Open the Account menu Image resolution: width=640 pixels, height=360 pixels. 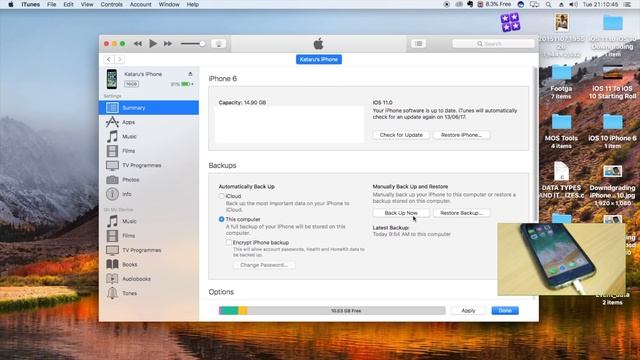tap(140, 4)
